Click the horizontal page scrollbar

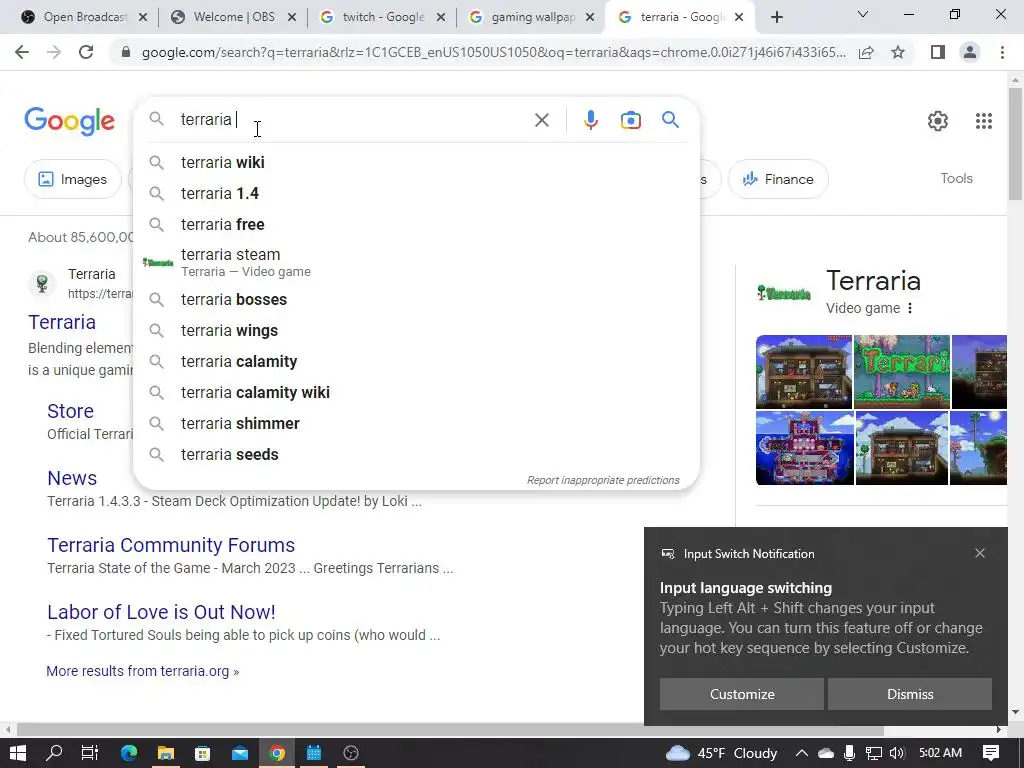(x=450, y=729)
